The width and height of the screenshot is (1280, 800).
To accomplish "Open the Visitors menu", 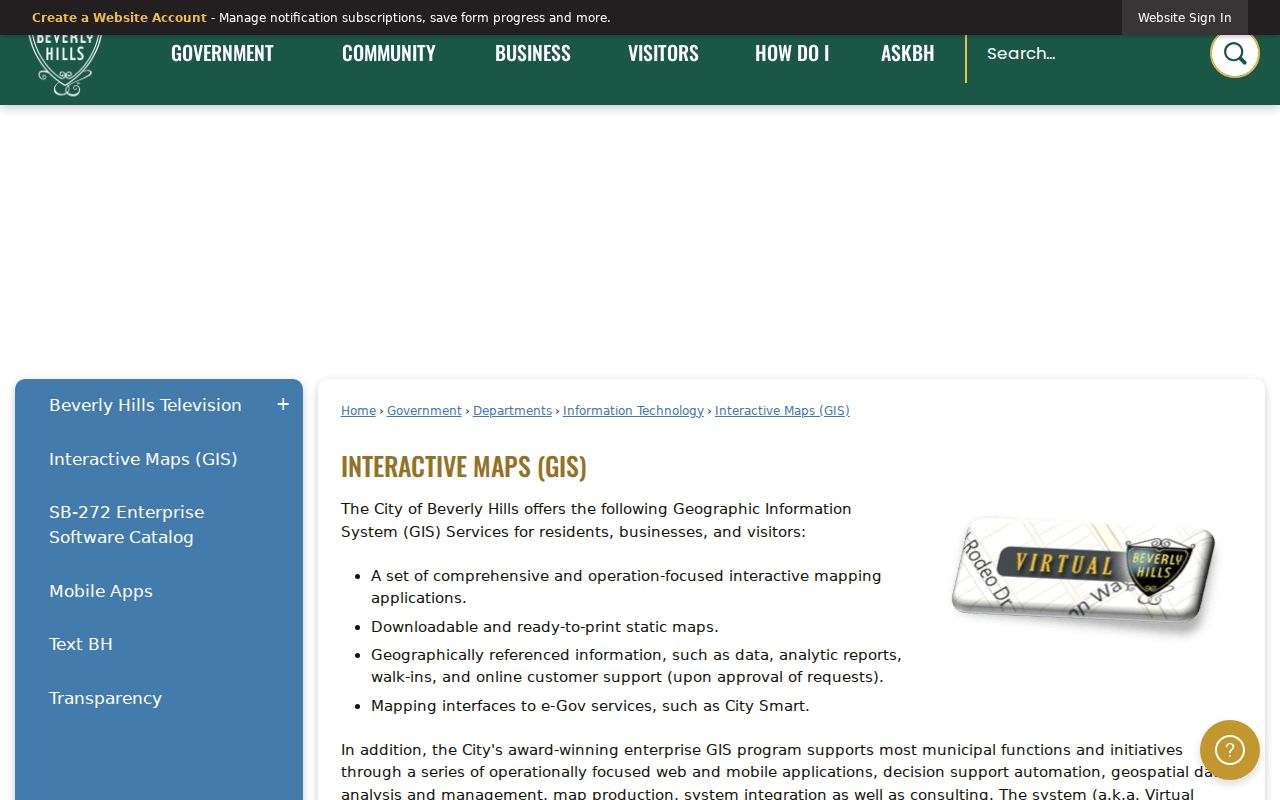I will pos(663,54).
